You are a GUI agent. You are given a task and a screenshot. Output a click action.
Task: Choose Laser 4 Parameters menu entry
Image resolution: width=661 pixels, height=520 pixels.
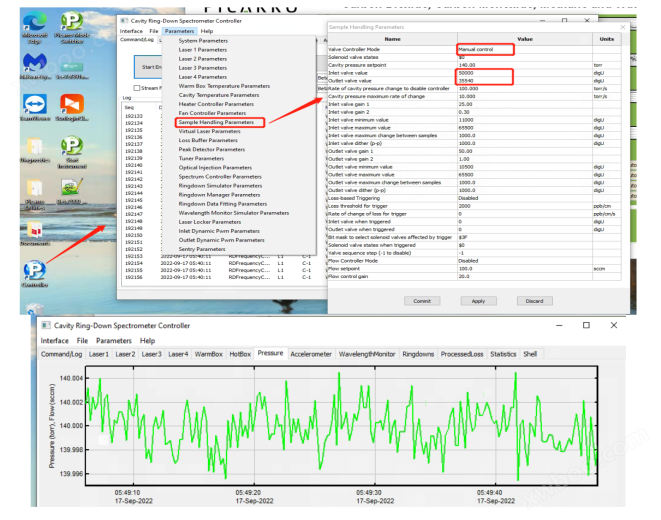203,77
